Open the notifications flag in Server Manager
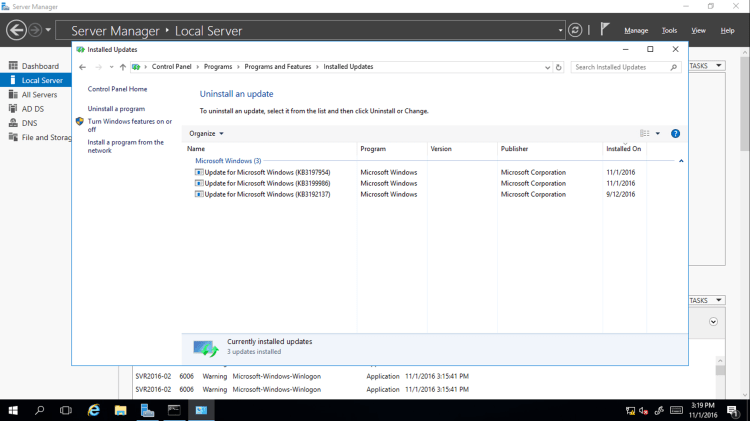Screen dimensions: 750x421 coord(605,30)
